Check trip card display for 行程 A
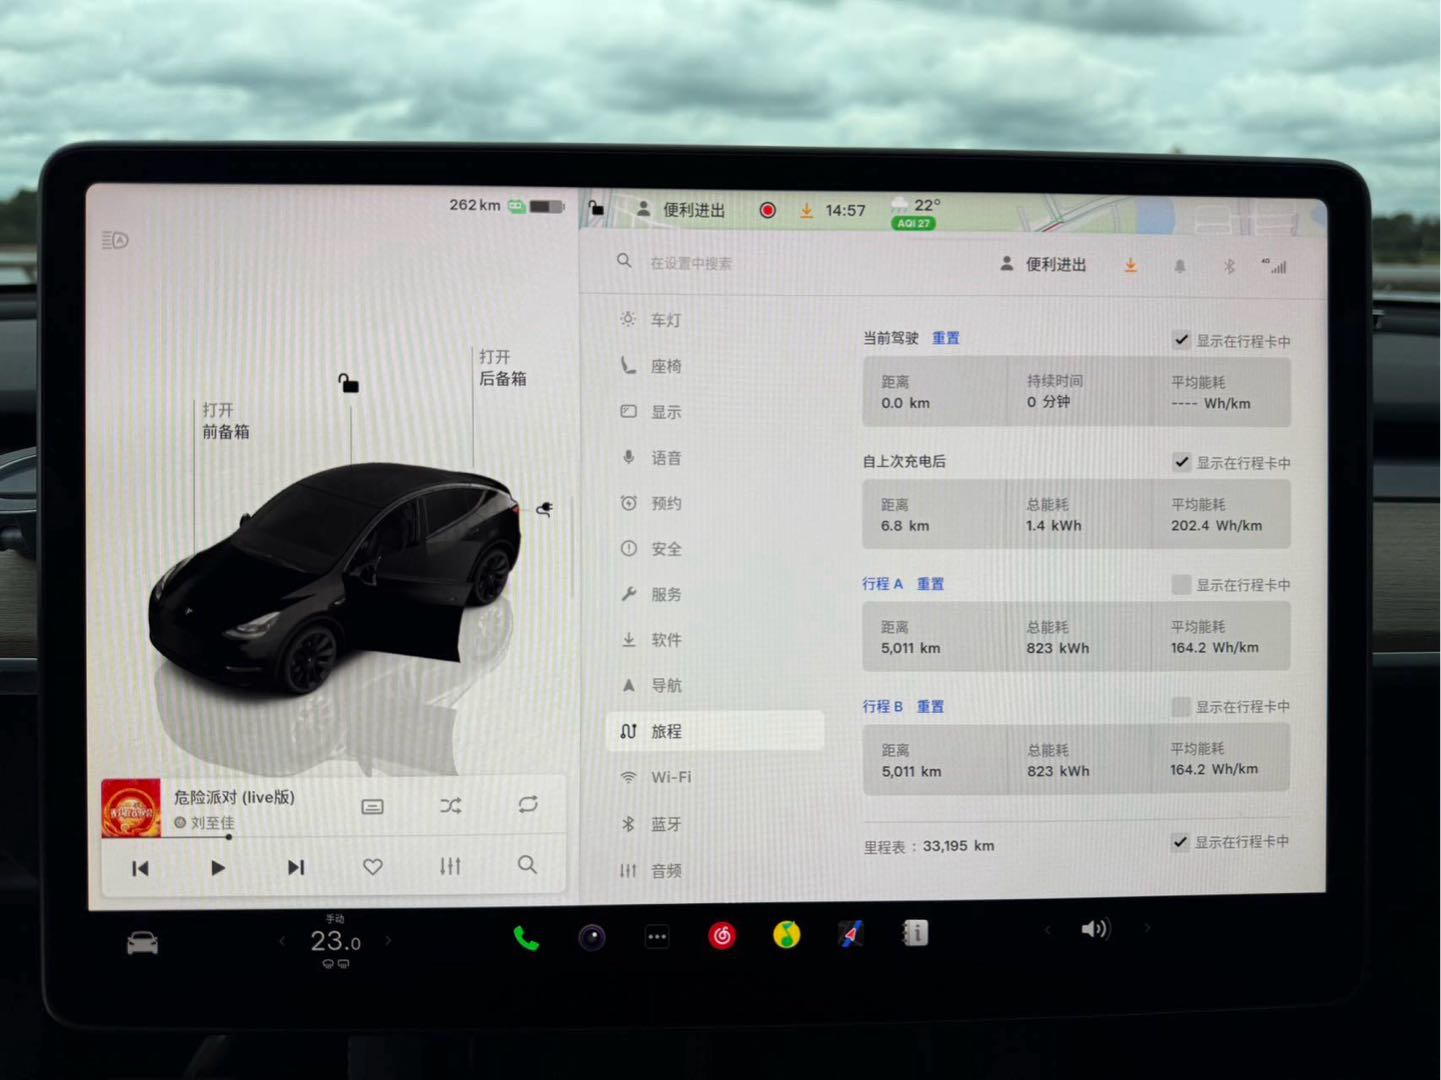 click(1181, 584)
